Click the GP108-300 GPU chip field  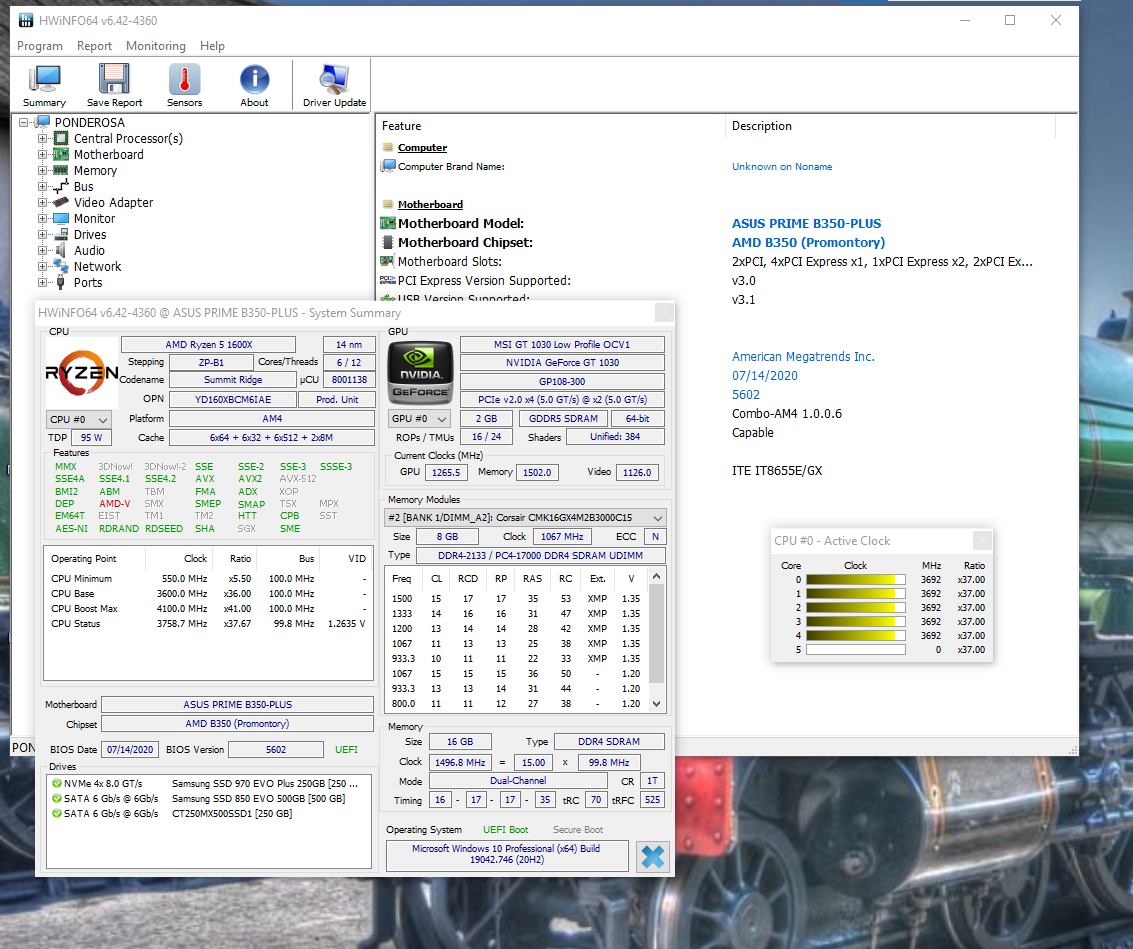click(x=562, y=382)
